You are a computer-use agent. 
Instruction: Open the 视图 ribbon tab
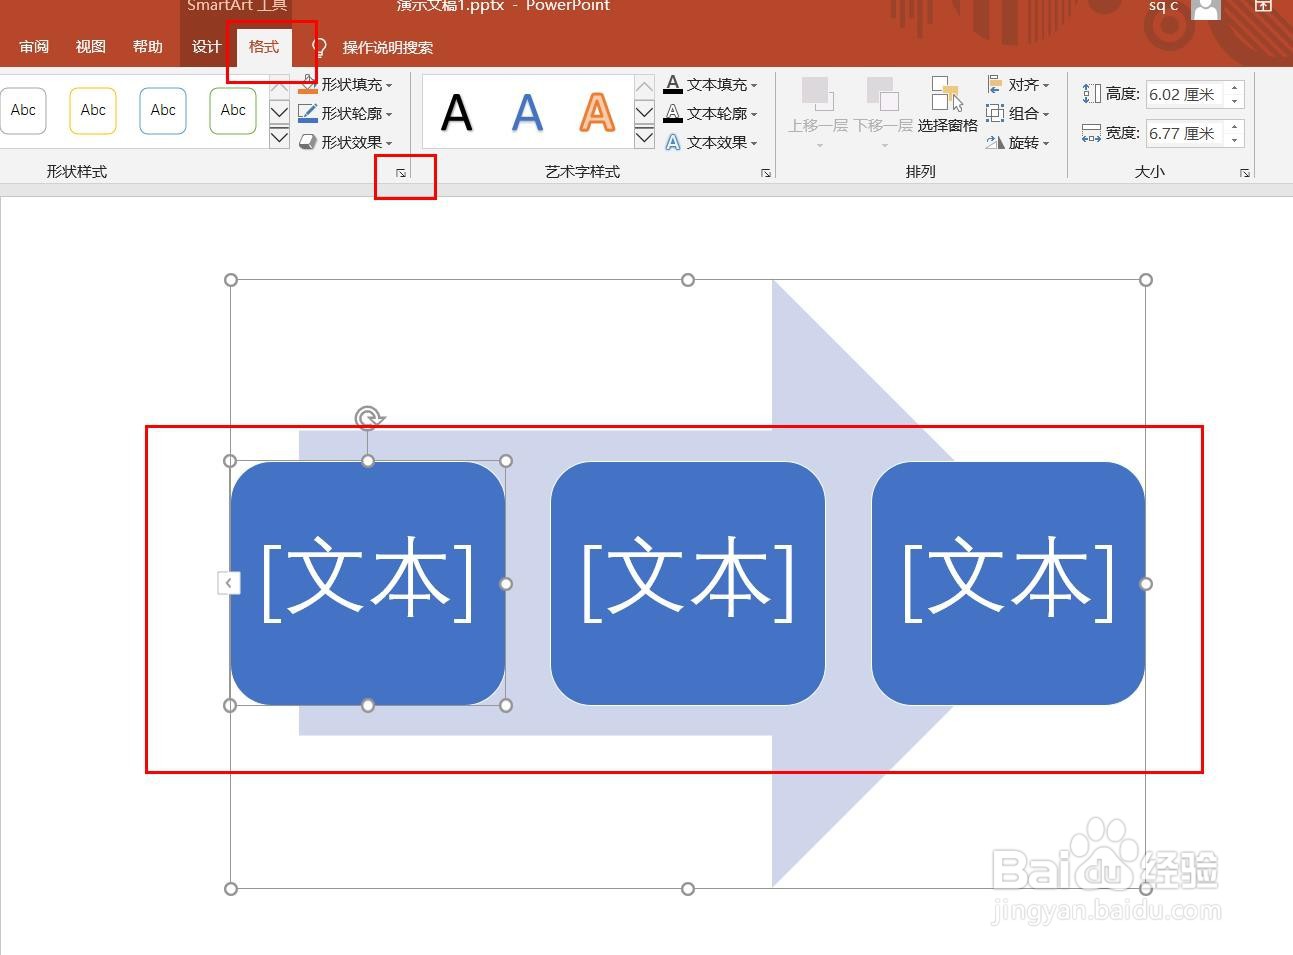click(x=90, y=46)
